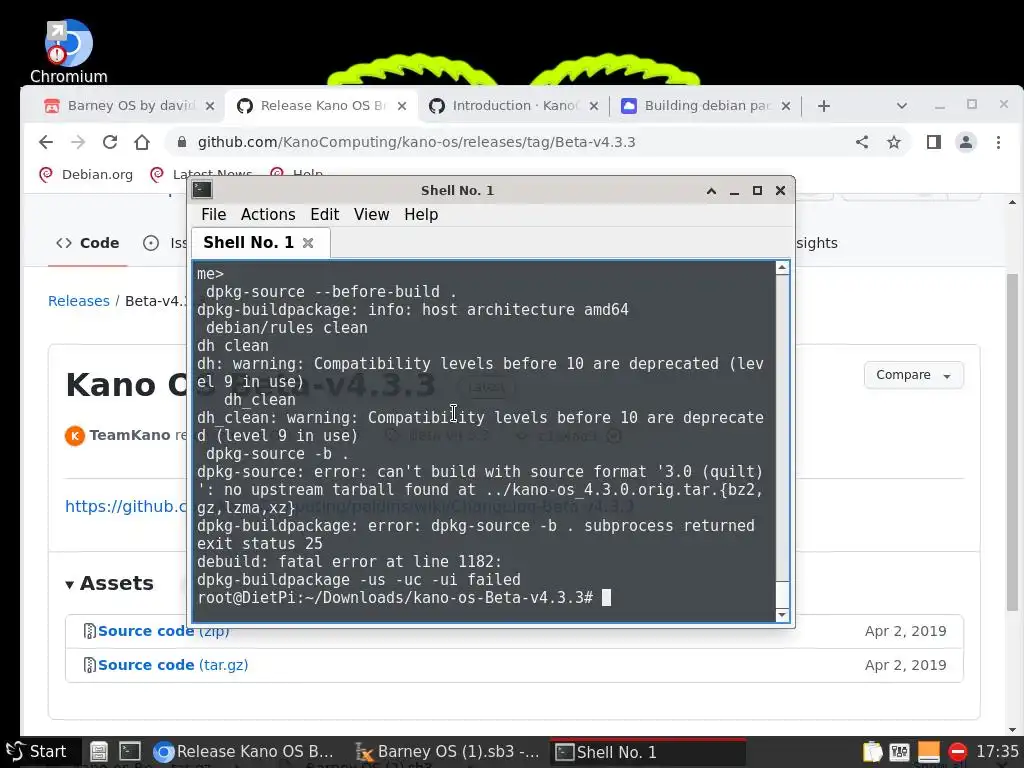This screenshot has height=768, width=1024.
Task: Collapse the Assets section
Action: [x=109, y=583]
